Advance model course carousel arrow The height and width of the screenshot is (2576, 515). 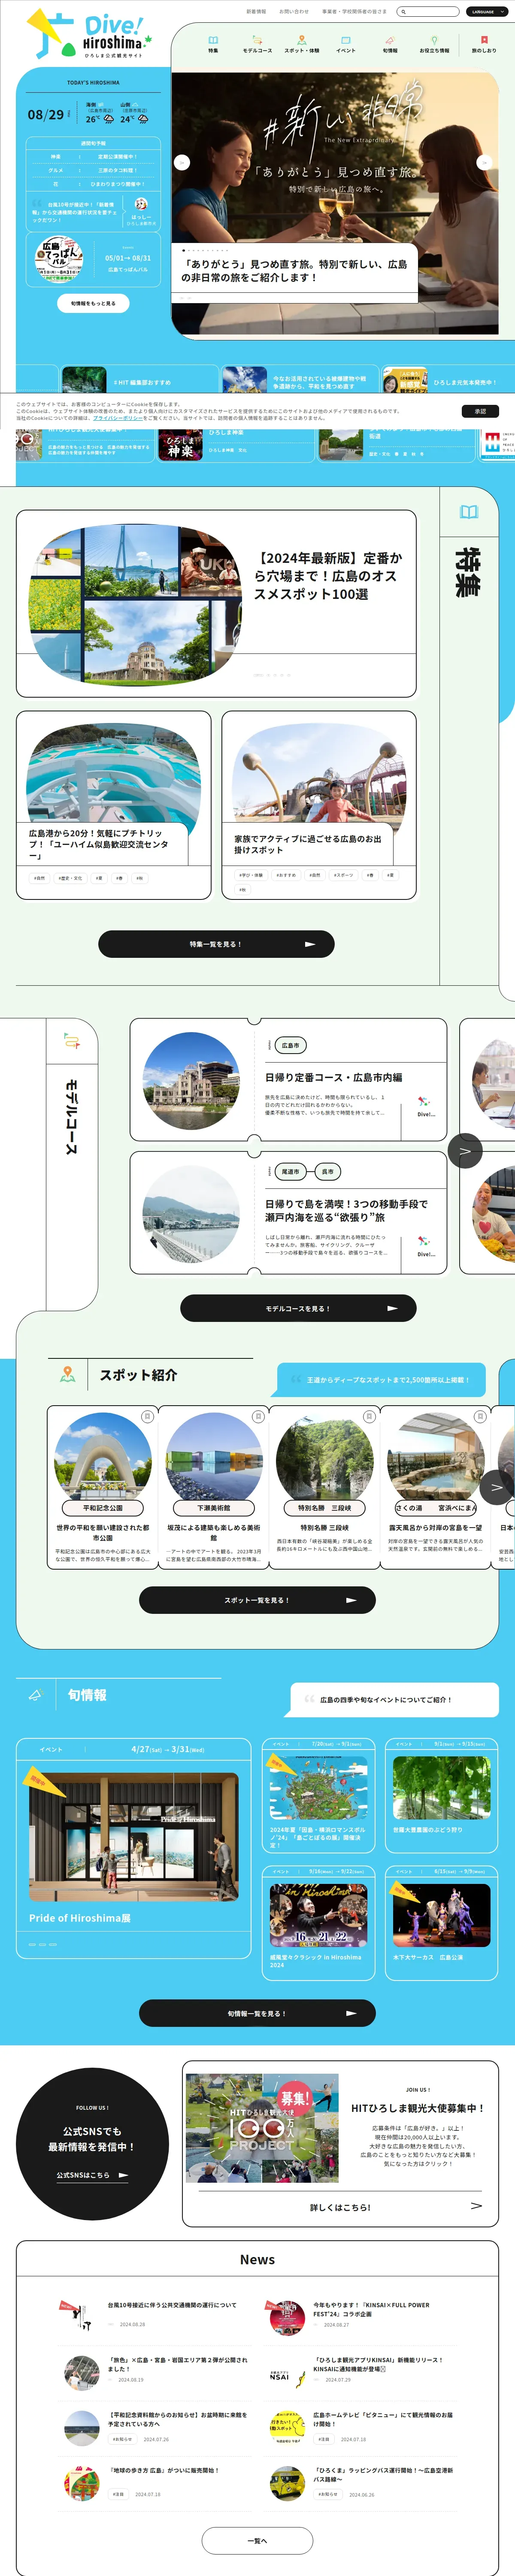[x=465, y=1151]
